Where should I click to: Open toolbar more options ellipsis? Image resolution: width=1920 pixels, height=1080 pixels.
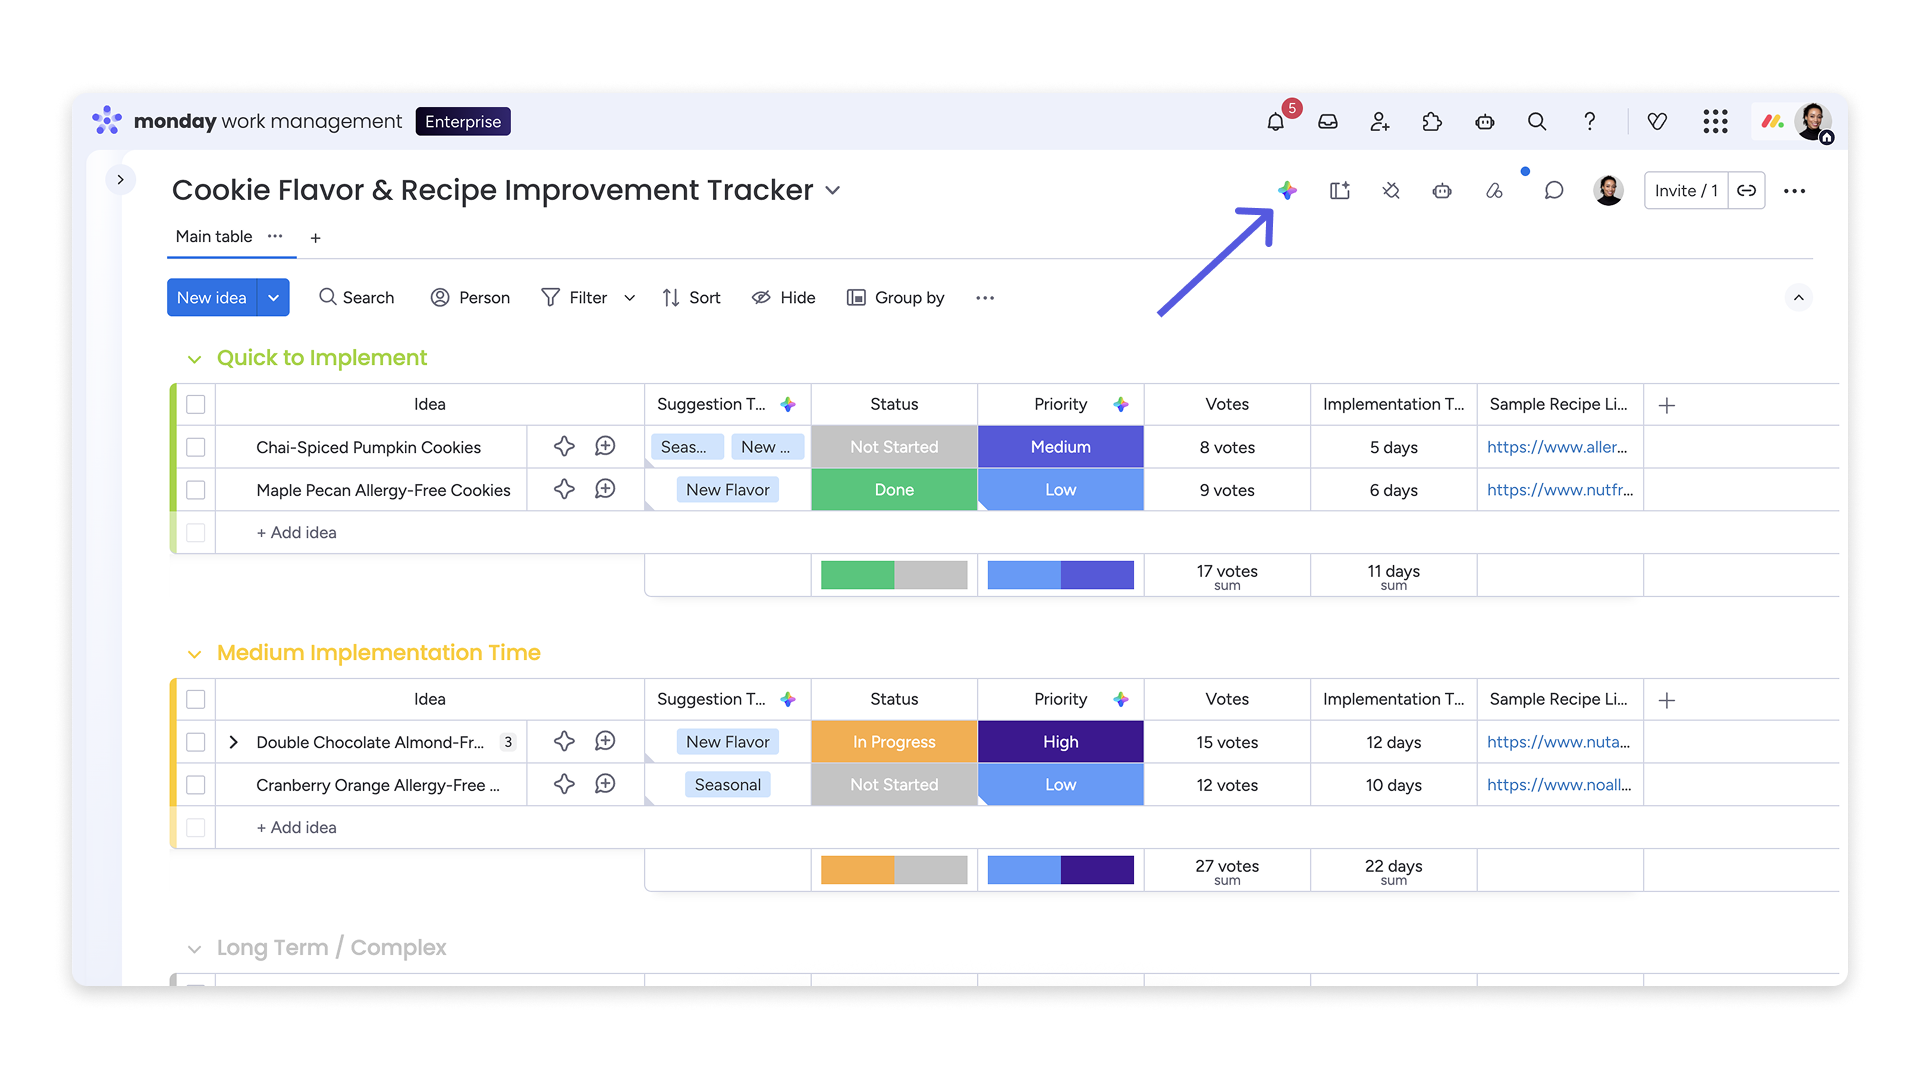click(985, 298)
